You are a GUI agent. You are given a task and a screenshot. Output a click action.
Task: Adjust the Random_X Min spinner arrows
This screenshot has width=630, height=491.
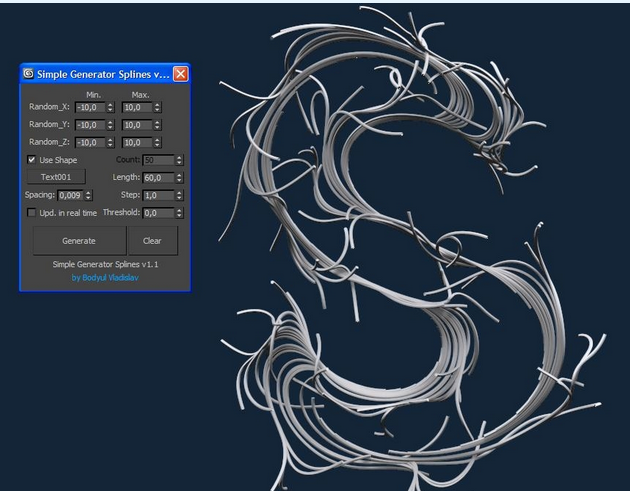tap(110, 107)
